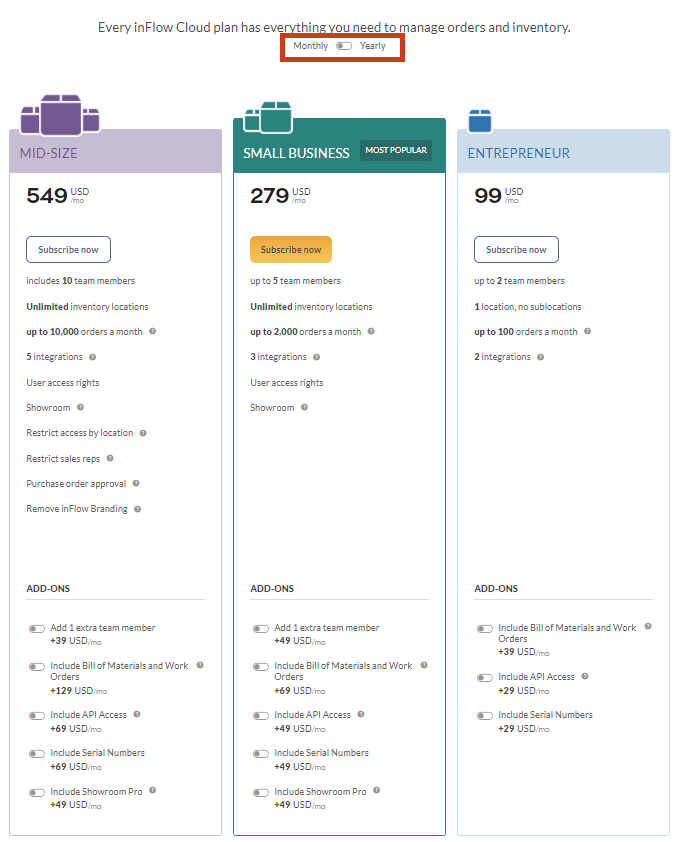Toggle the Monthly/Yearly billing switch
Screen dimensions: 678x842
point(344,46)
